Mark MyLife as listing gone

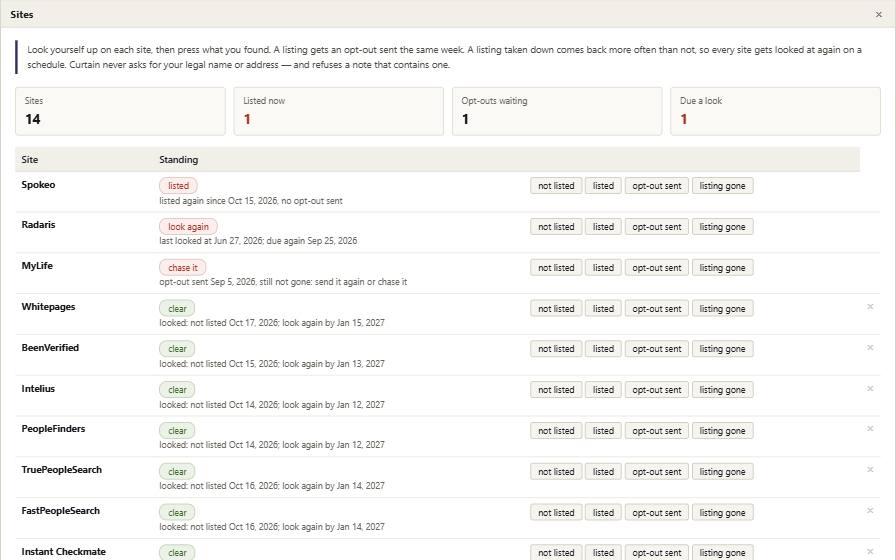[722, 267]
